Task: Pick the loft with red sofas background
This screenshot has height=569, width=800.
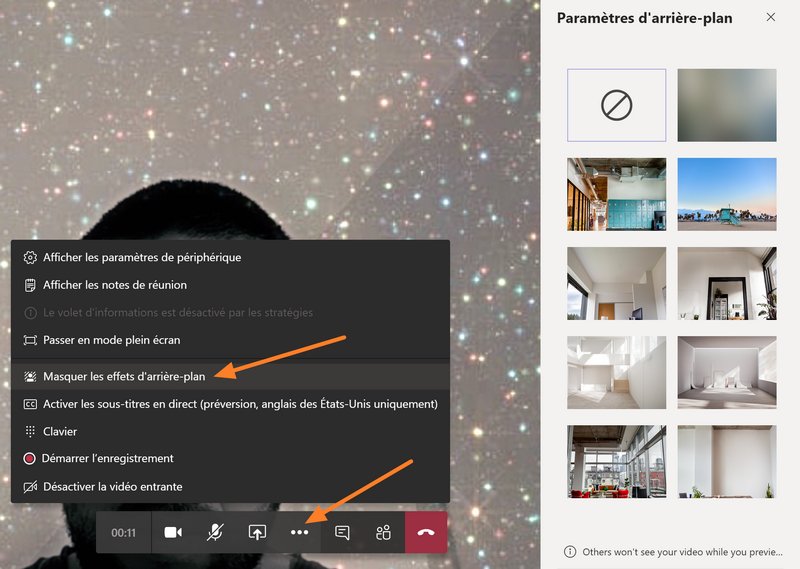Action: tap(616, 461)
